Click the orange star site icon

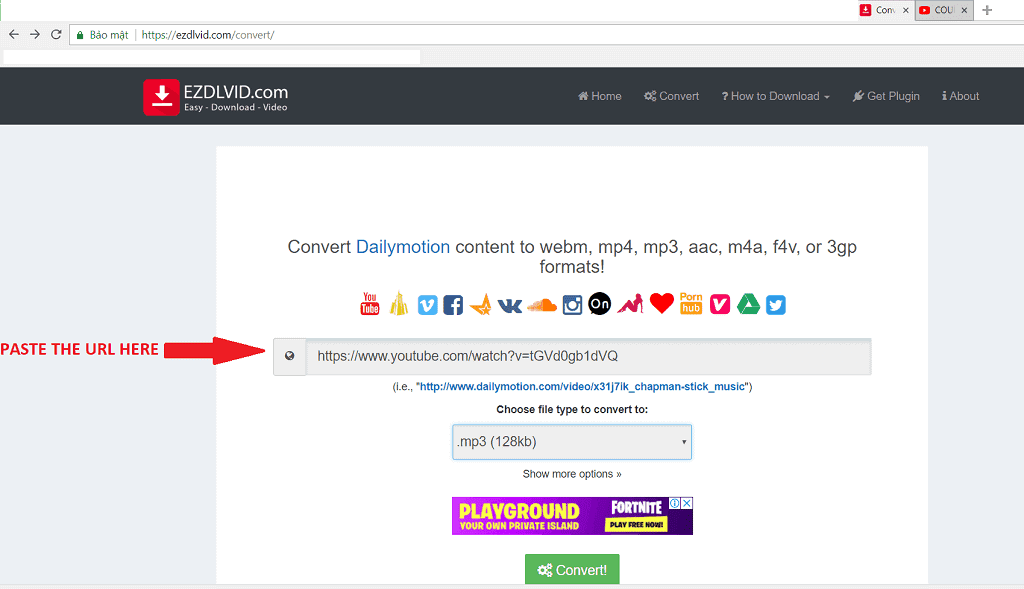[481, 304]
